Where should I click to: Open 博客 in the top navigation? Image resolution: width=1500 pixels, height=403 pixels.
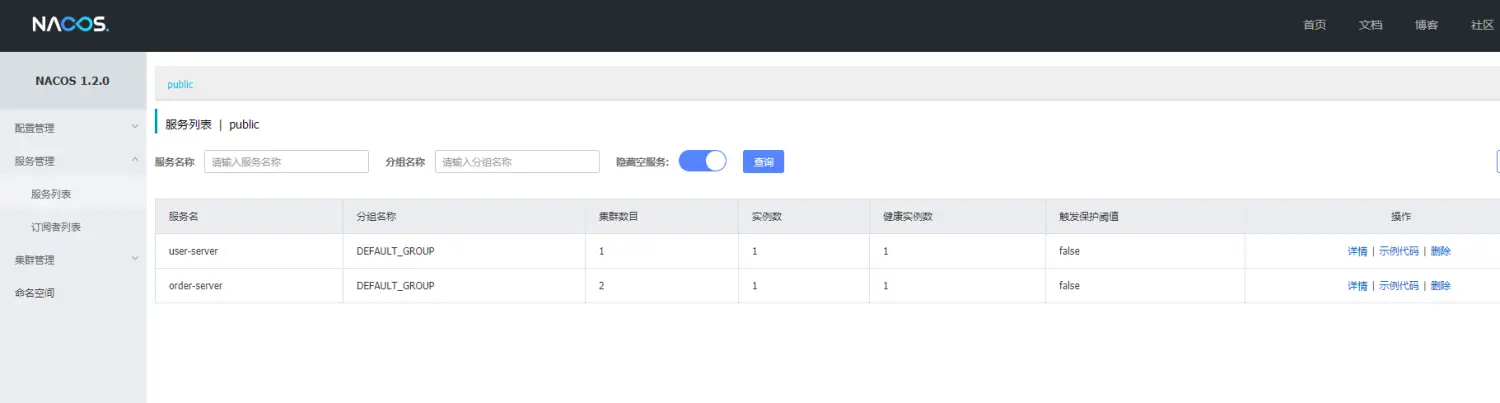[1426, 25]
